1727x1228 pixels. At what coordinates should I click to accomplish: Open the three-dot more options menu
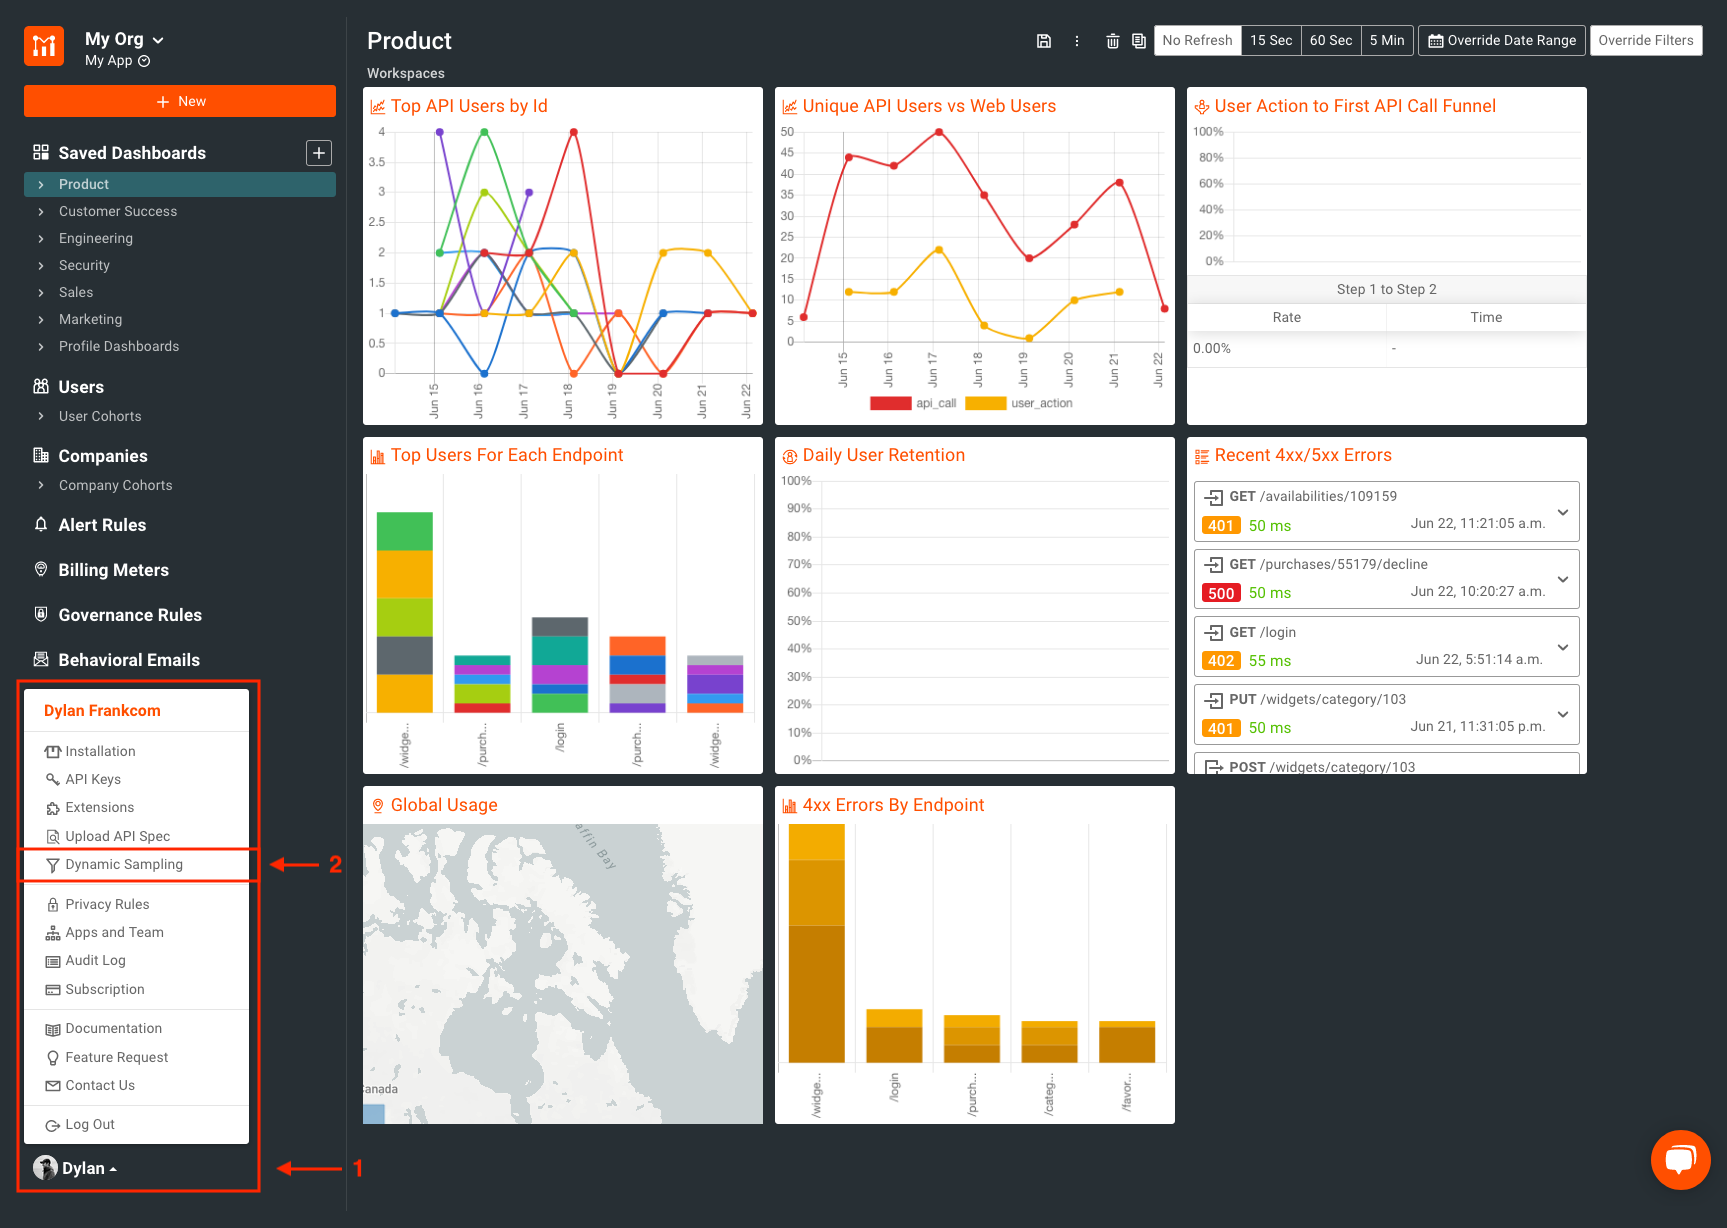click(1077, 41)
